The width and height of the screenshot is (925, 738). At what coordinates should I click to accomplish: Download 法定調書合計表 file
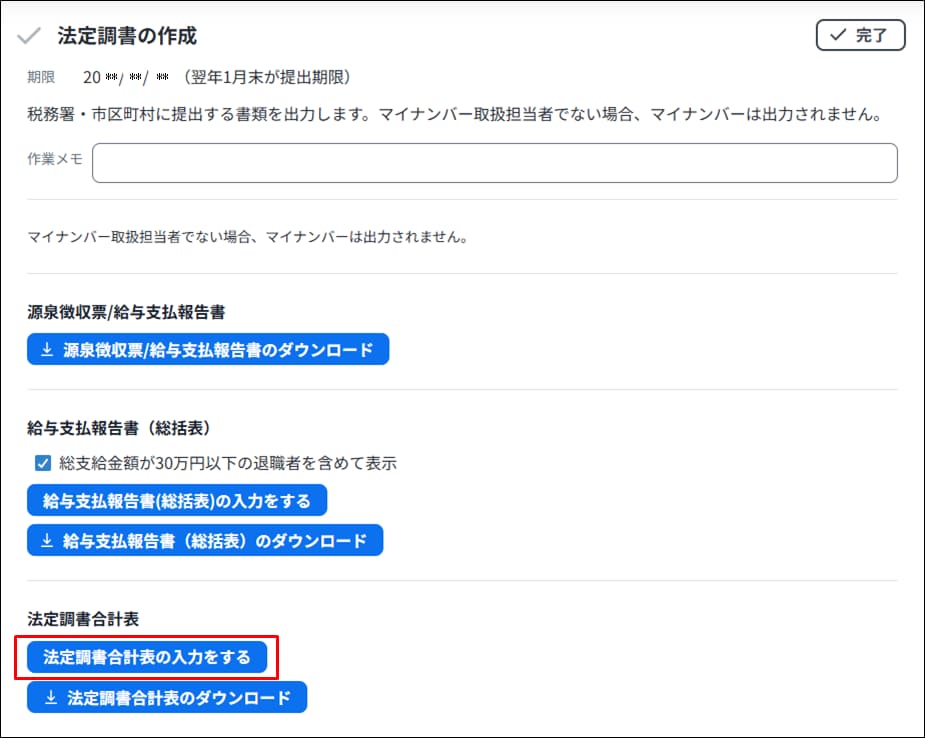167,698
